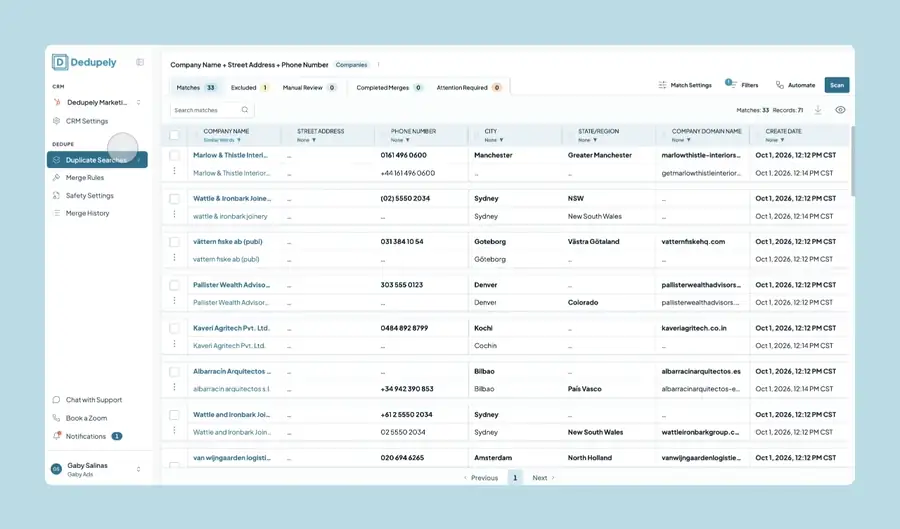Open CRM Settings gear icon
The image size is (900, 529).
click(56, 121)
